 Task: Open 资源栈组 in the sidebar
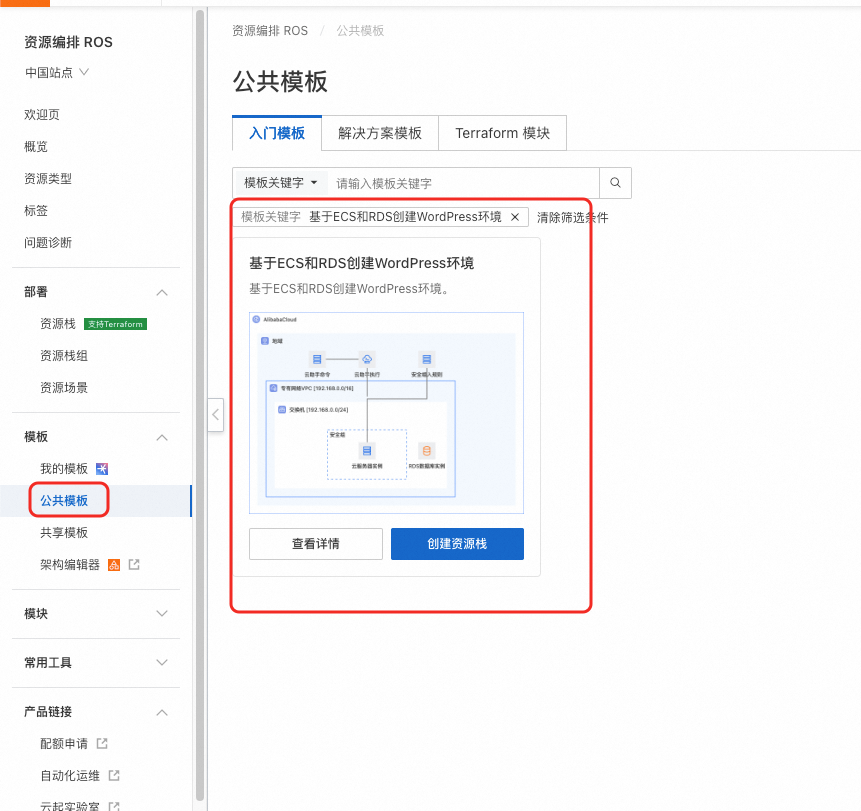tap(64, 356)
